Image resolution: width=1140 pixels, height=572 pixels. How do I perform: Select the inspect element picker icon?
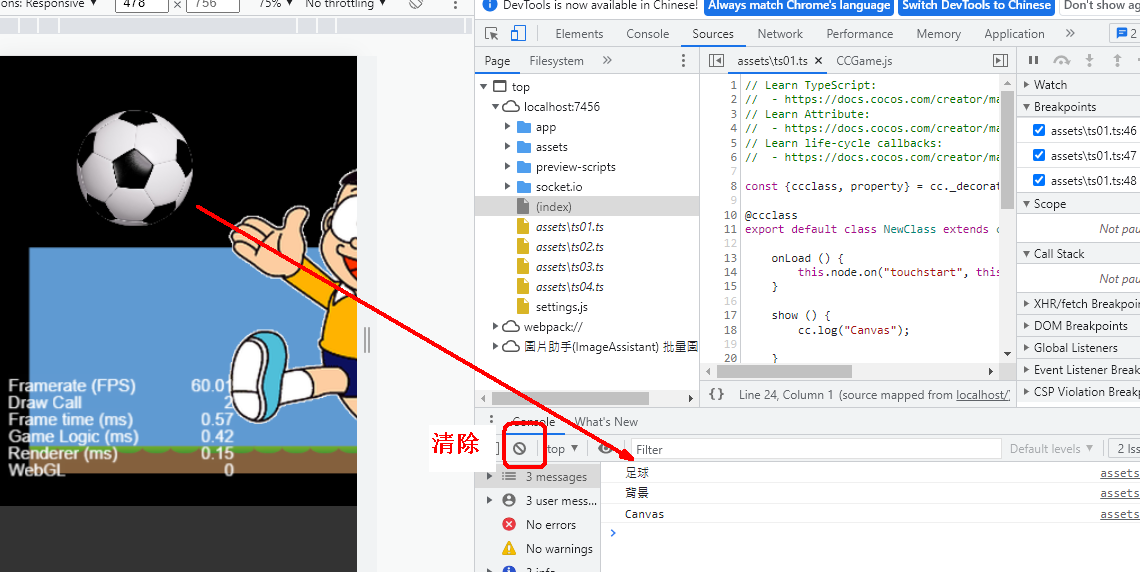[492, 33]
